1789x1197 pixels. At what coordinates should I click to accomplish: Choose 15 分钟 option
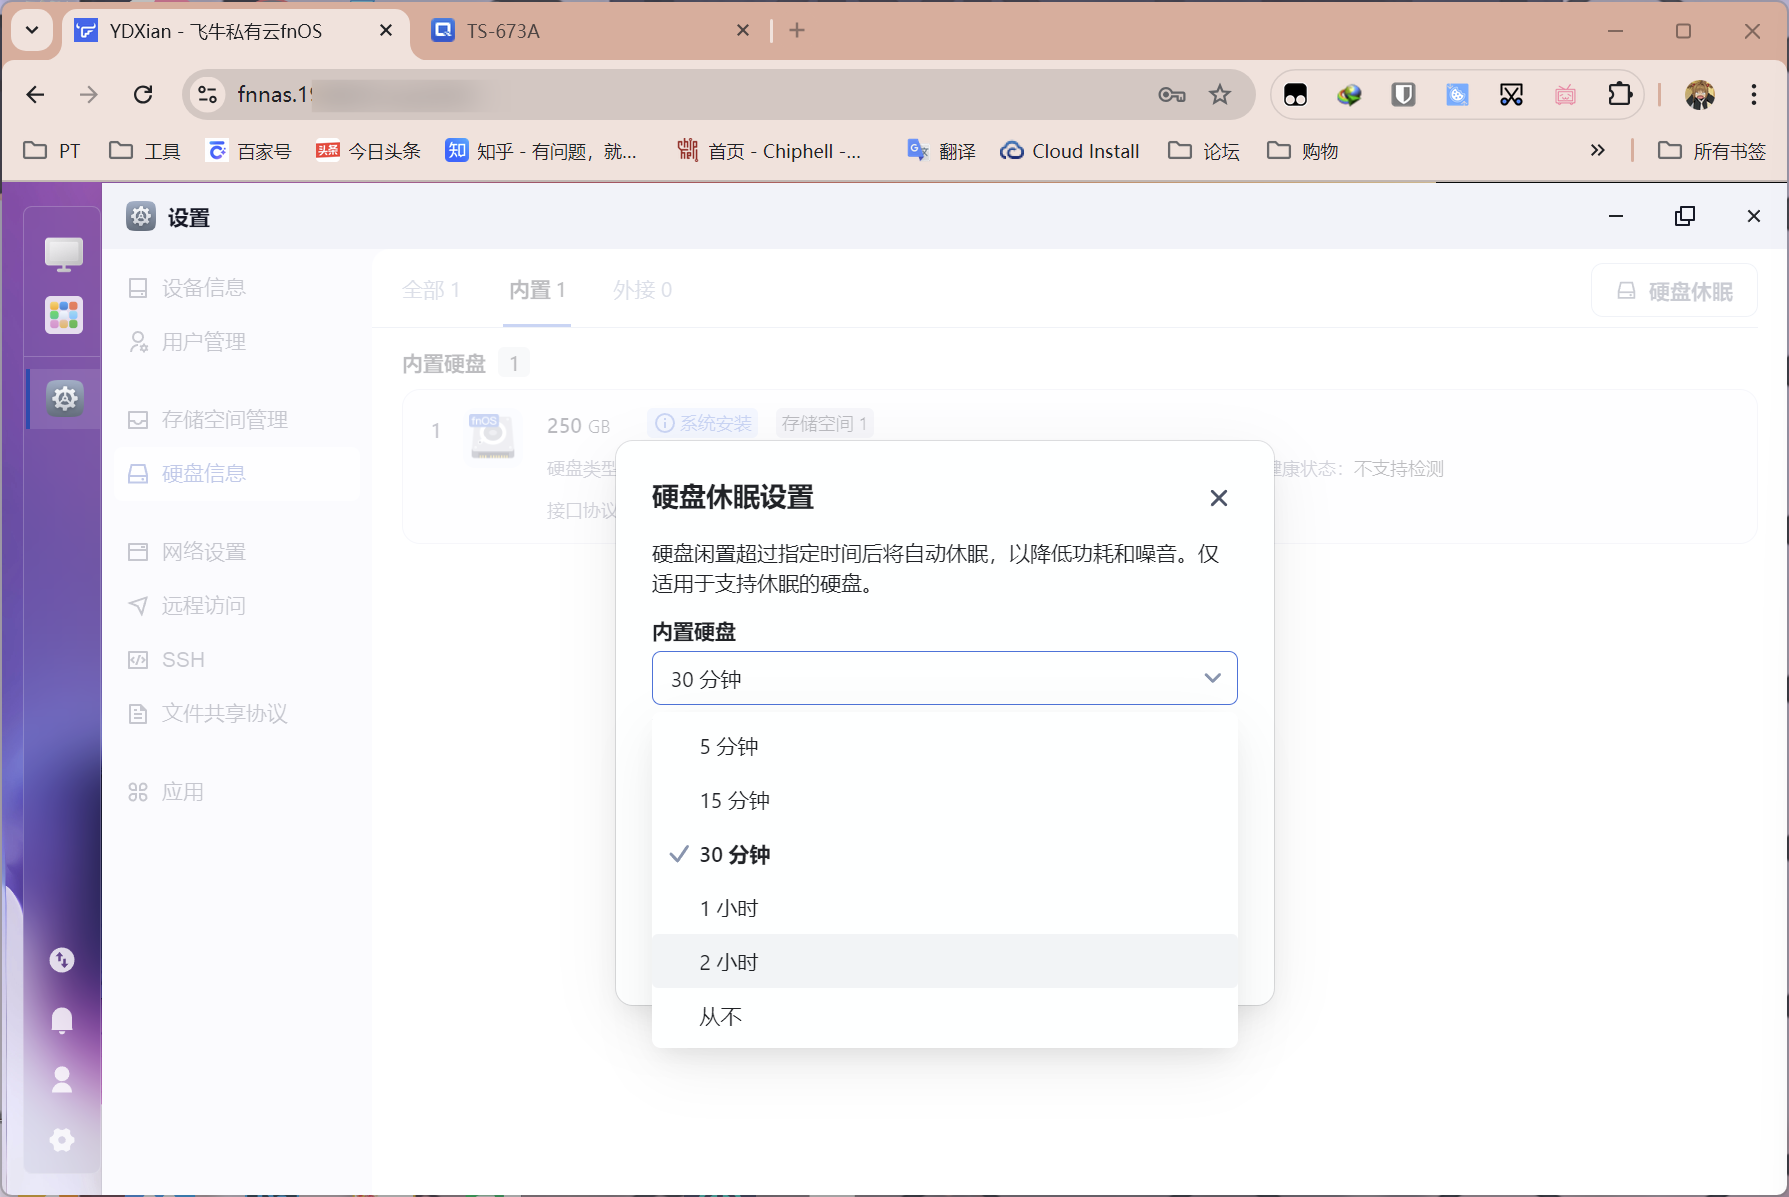click(x=944, y=800)
